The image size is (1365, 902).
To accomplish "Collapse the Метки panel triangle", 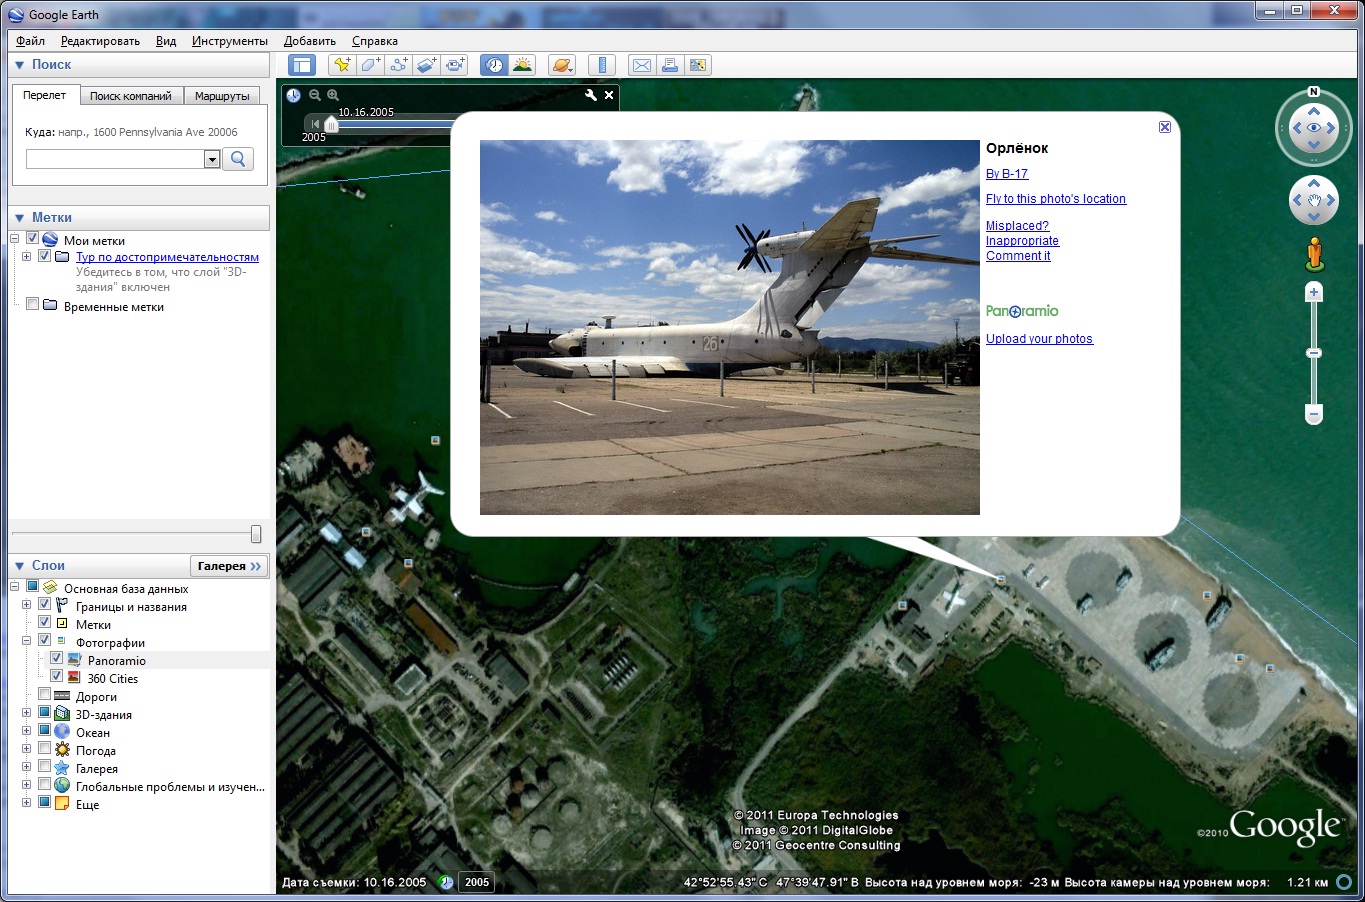I will [19, 218].
